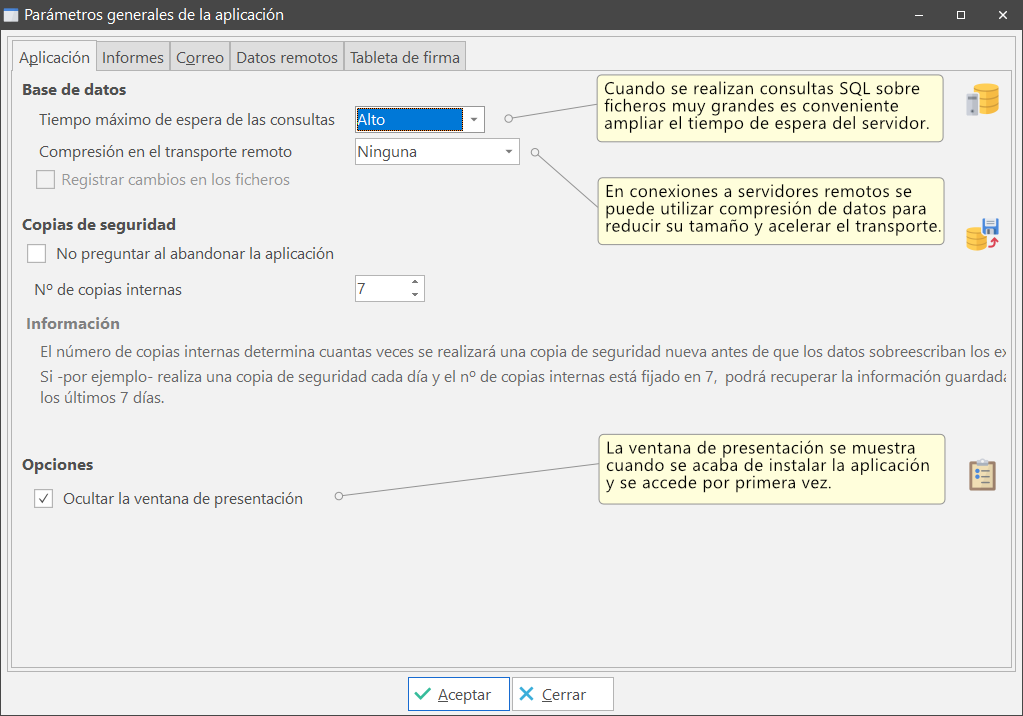Click the database server icon
This screenshot has height=716, width=1023.
(x=981, y=100)
